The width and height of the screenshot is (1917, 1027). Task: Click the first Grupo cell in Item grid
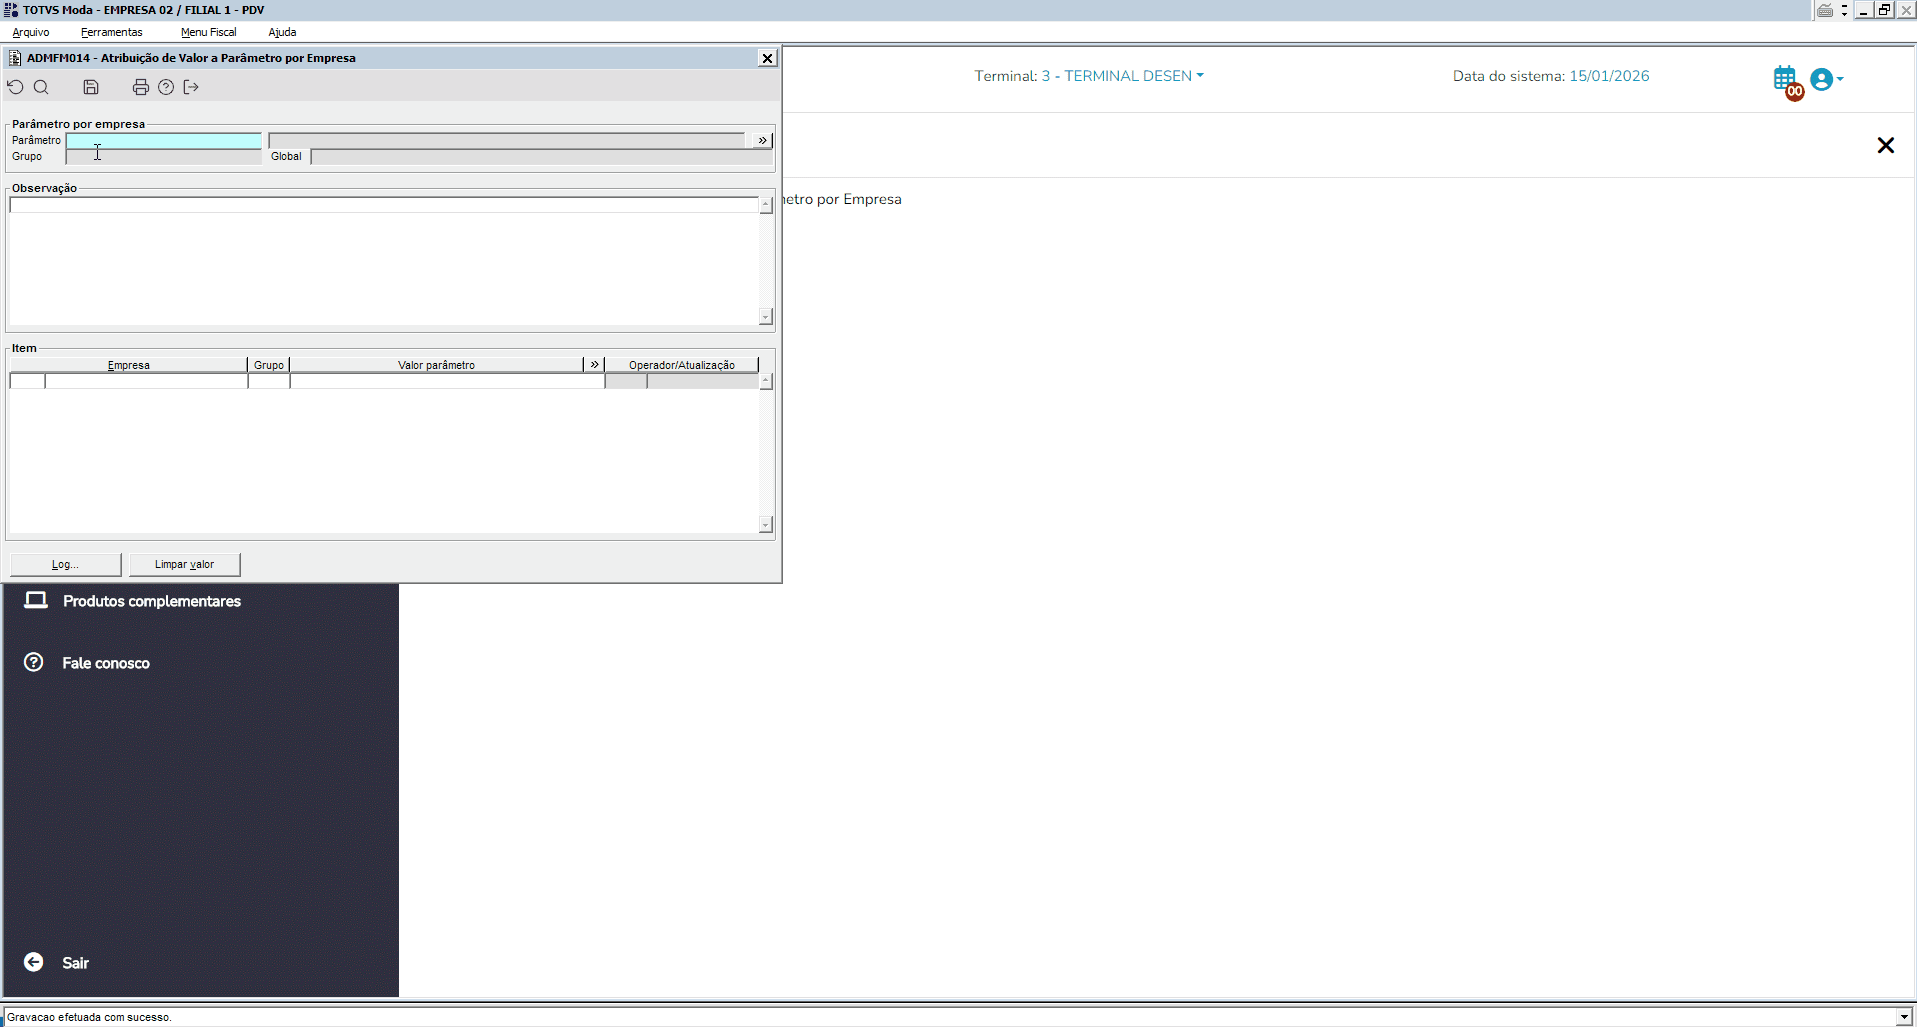pyautogui.click(x=269, y=381)
